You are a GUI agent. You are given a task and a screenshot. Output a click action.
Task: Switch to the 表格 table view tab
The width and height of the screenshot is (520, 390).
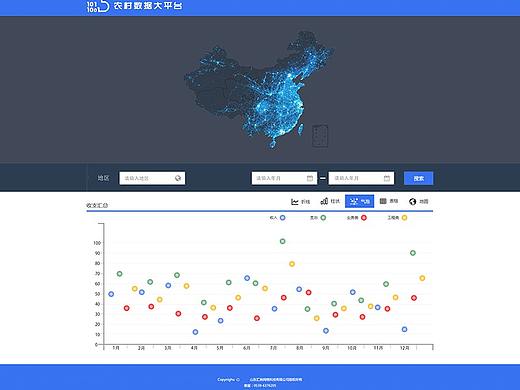point(389,201)
